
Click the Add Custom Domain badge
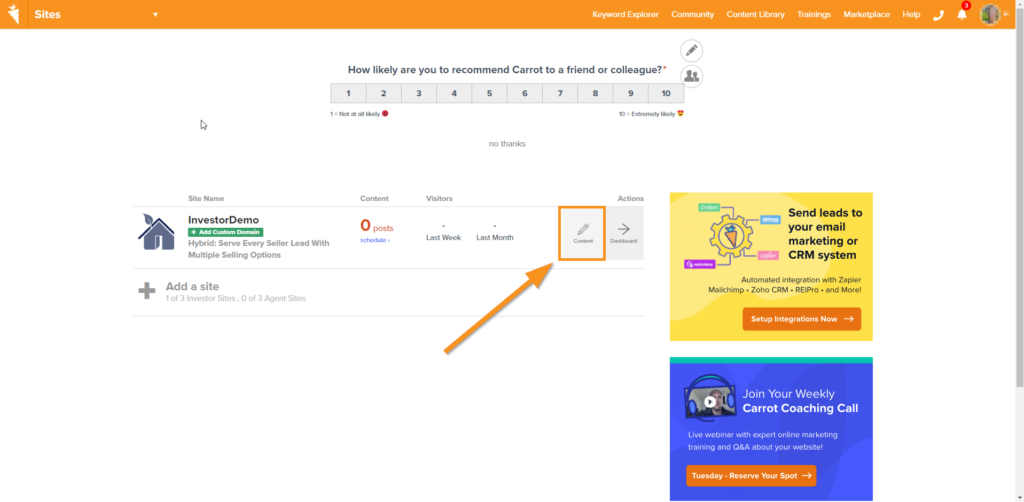point(225,232)
